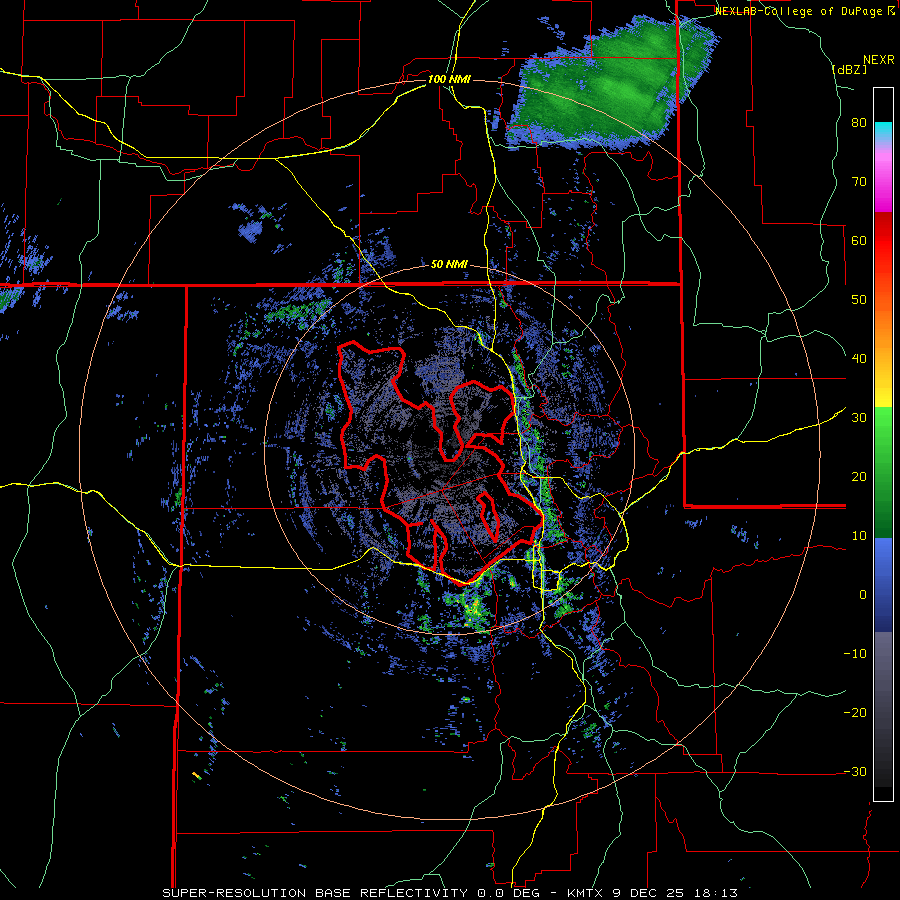Click the 30 value on the dBZ scale
This screenshot has height=900, width=900.
click(x=859, y=417)
